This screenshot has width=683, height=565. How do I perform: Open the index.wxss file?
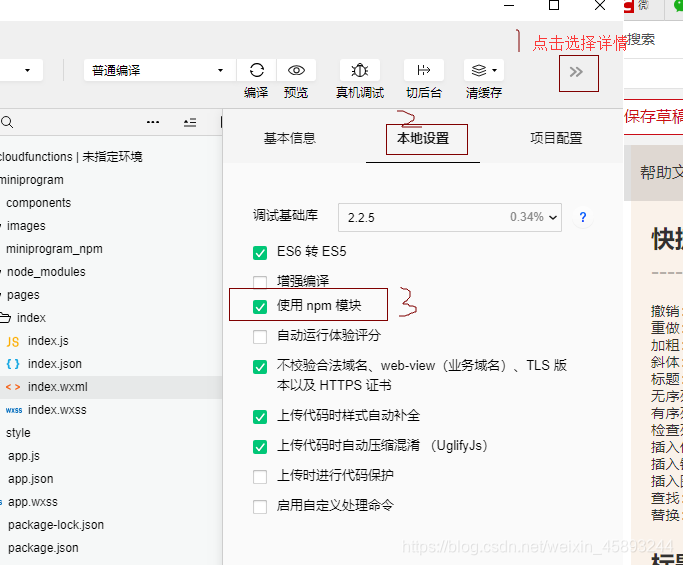click(57, 410)
